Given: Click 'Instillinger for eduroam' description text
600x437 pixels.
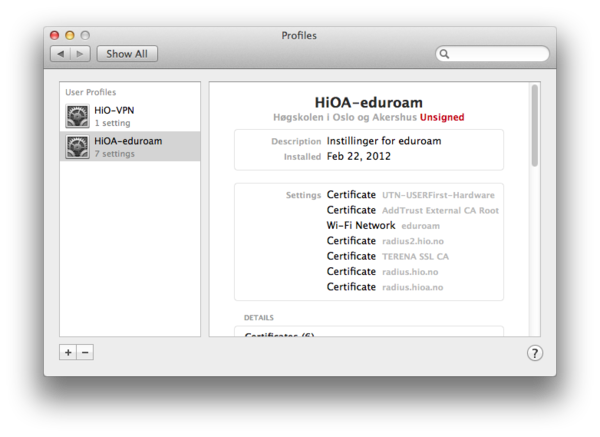Looking at the screenshot, I should coord(384,141).
